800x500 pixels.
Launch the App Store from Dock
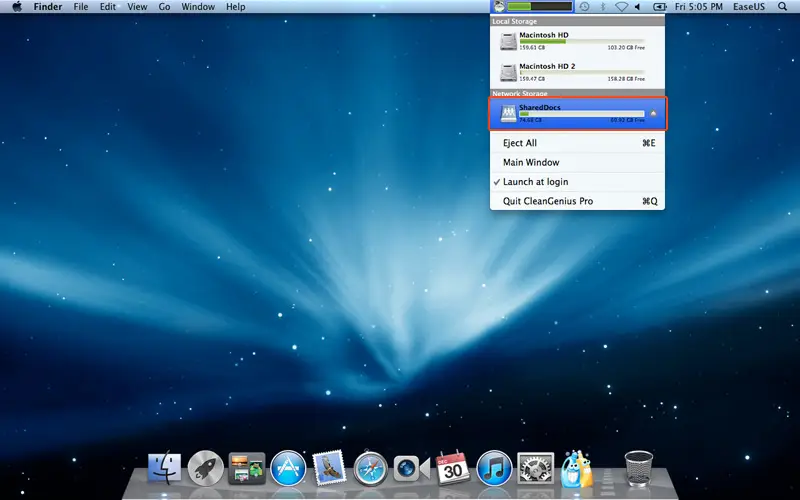tap(288, 468)
